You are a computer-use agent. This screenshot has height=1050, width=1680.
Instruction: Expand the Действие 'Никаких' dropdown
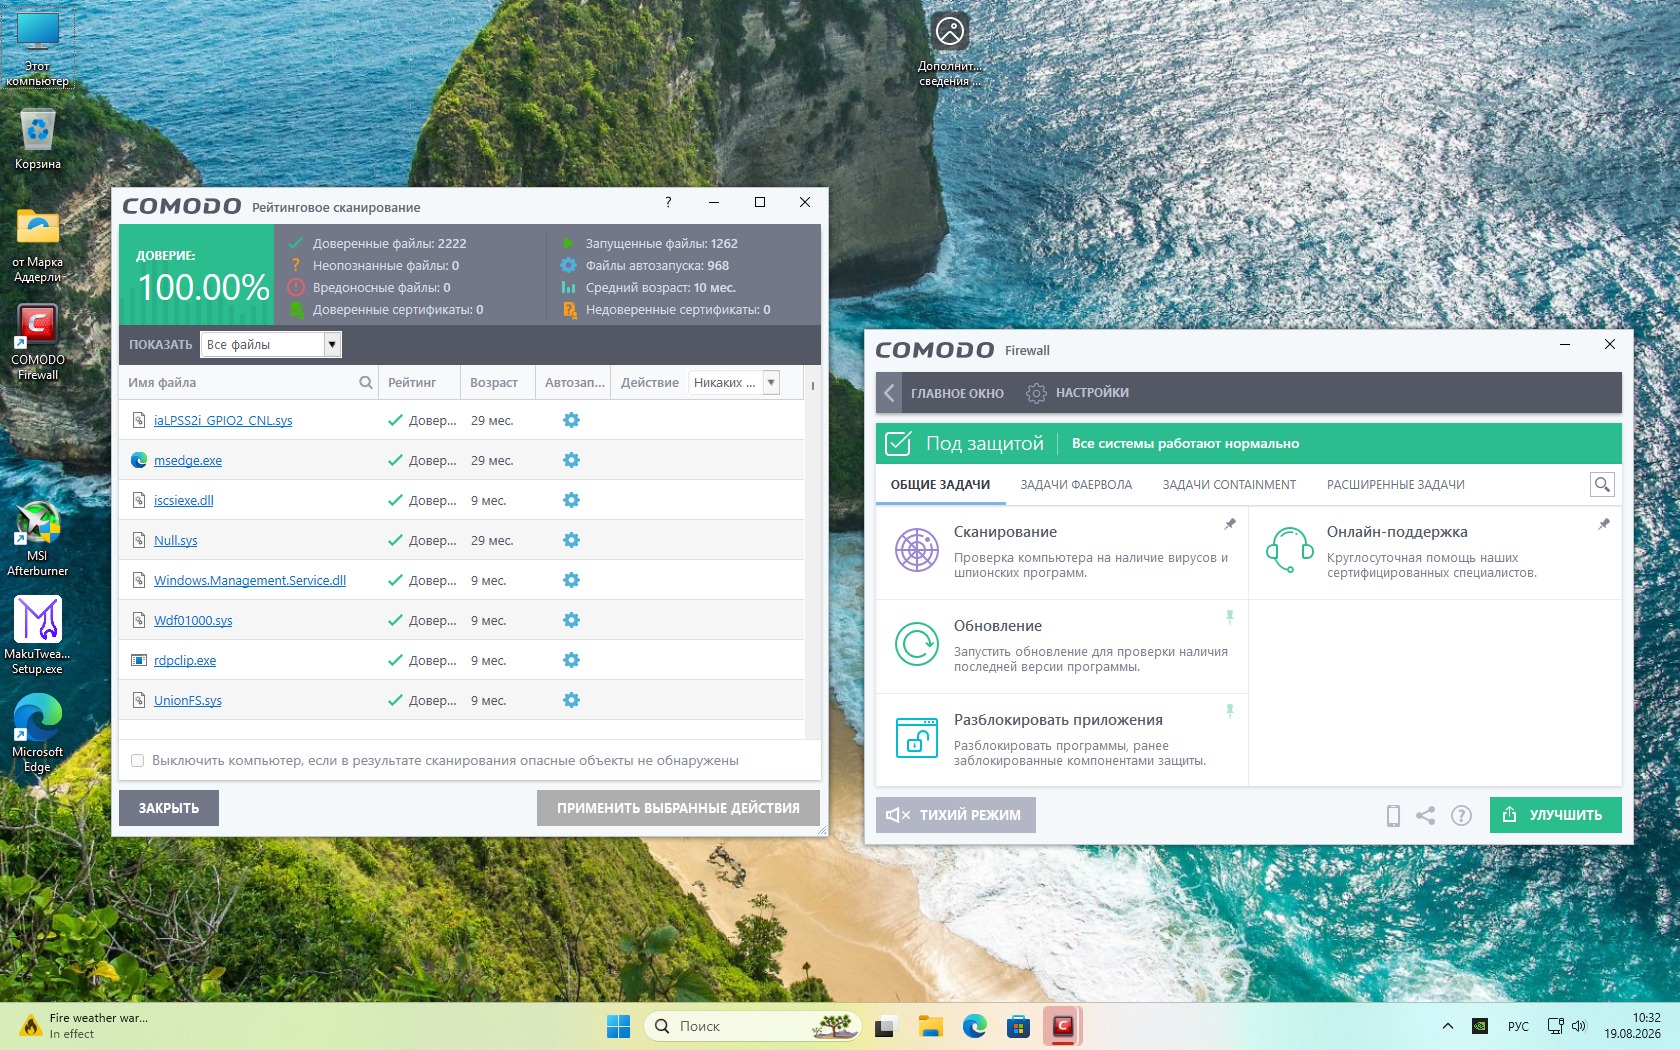pos(734,382)
